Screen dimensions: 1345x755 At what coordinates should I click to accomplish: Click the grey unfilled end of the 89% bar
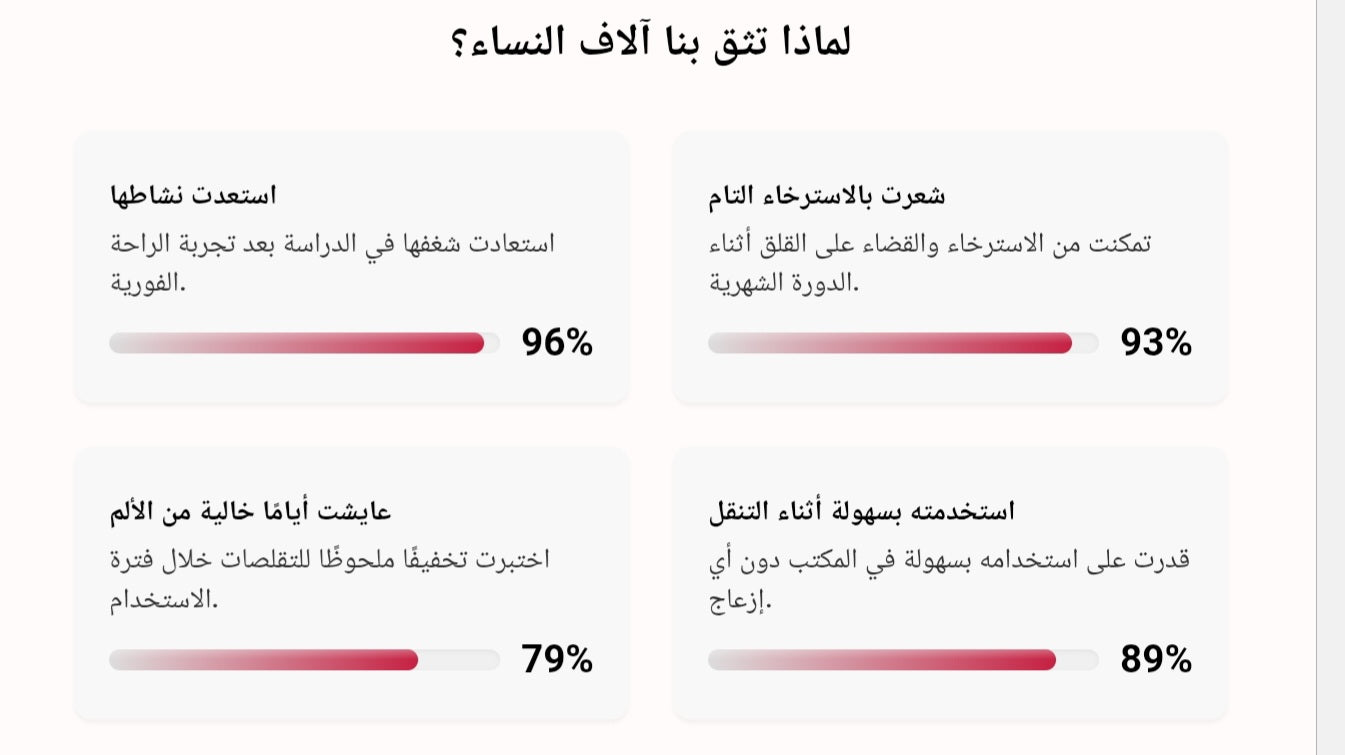(1078, 660)
